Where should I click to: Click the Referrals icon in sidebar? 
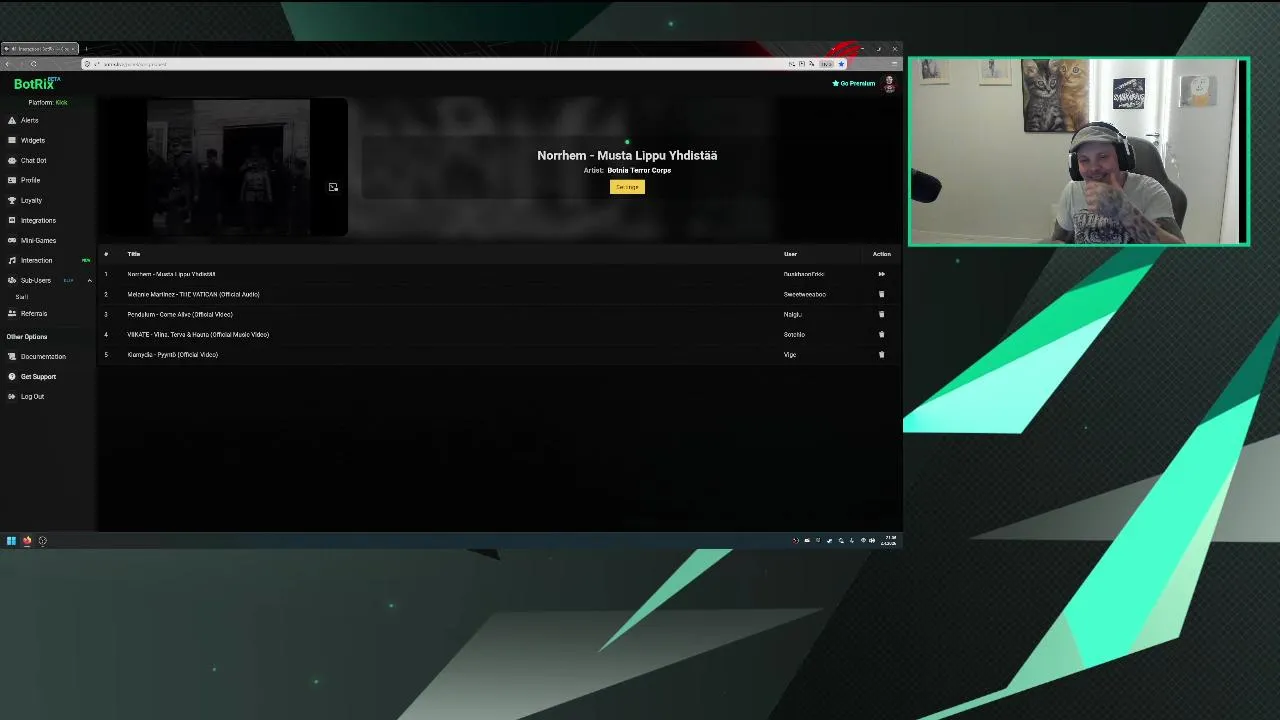[x=12, y=313]
